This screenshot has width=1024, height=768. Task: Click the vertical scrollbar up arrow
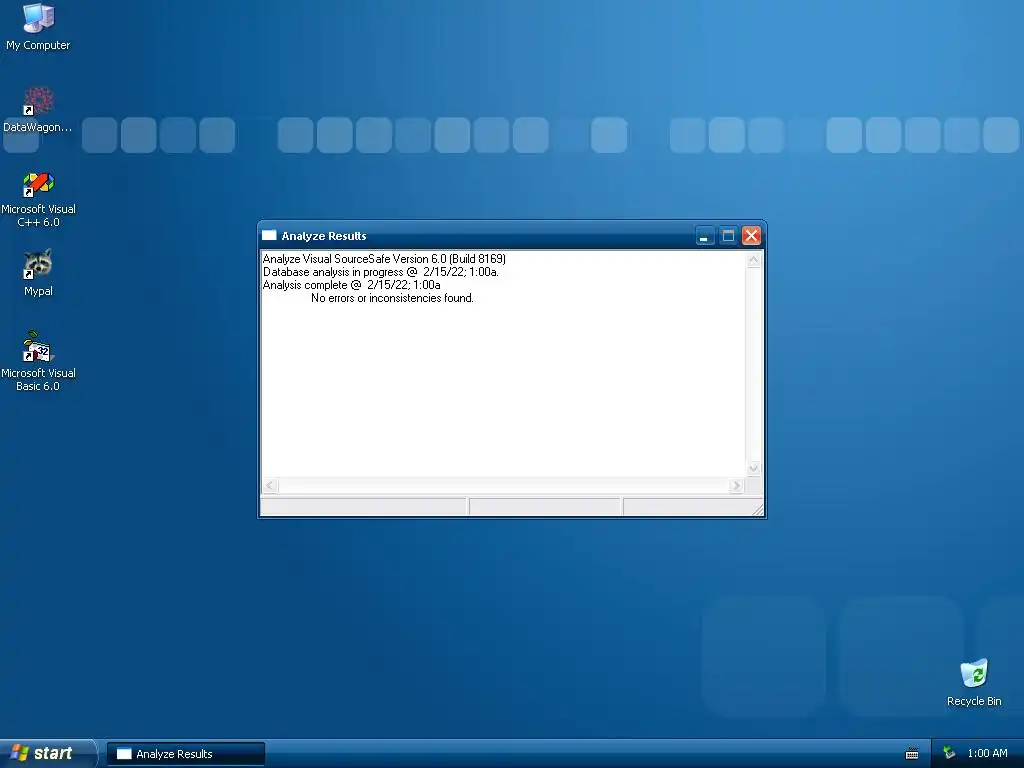coord(754,260)
